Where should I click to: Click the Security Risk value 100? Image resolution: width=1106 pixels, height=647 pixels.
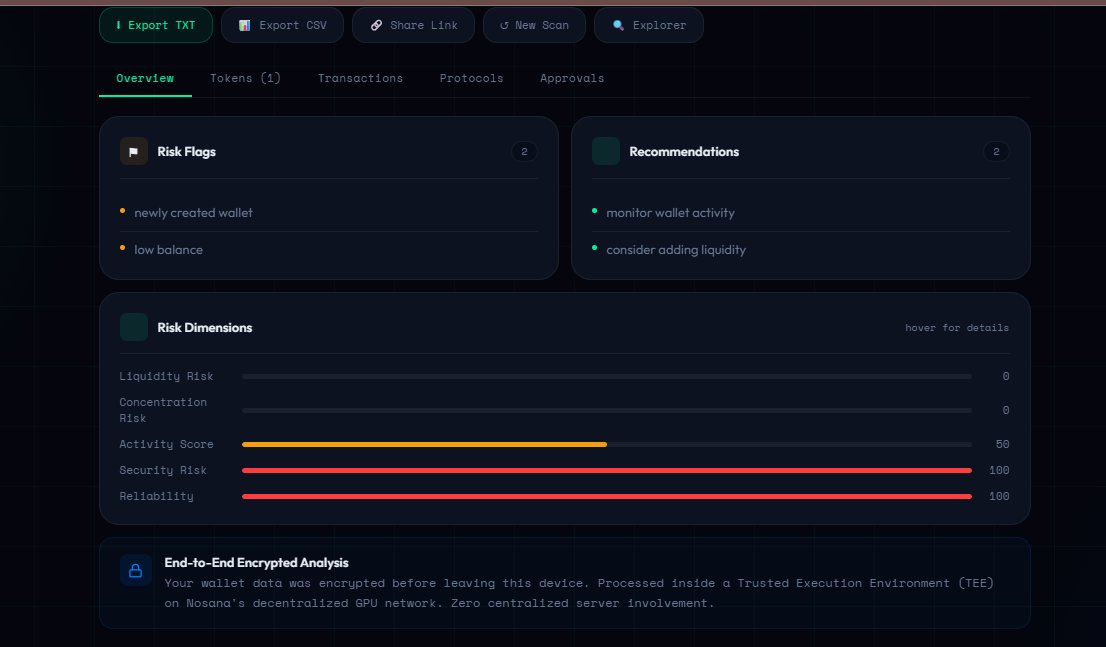999,471
